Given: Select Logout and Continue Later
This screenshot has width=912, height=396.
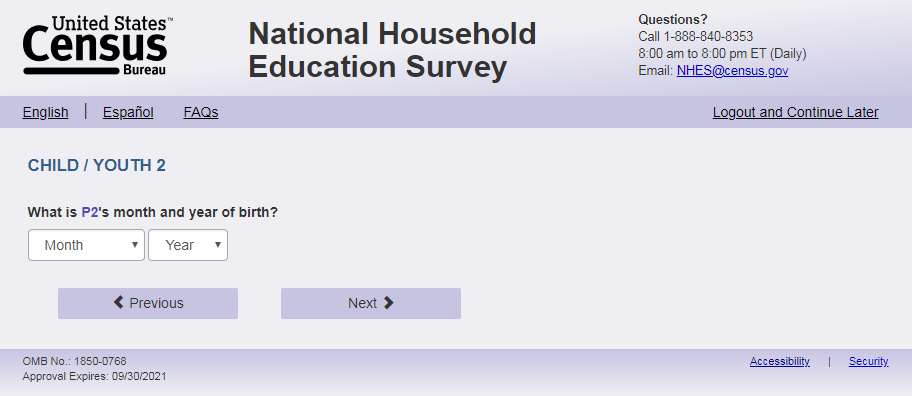Looking at the screenshot, I should click(796, 112).
